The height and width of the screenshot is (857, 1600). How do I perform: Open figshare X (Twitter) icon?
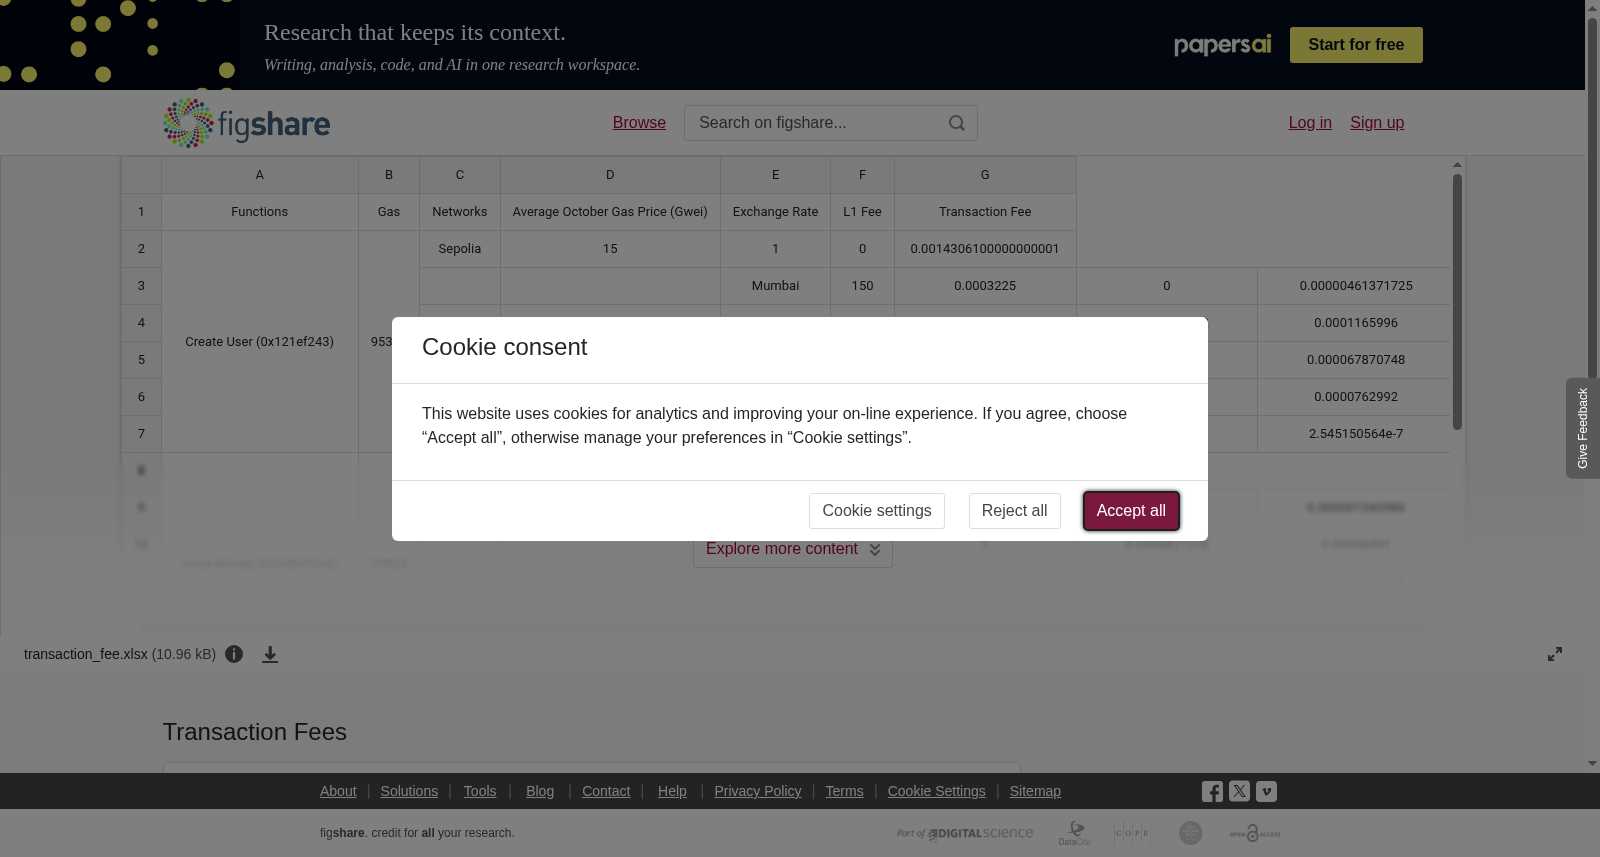tap(1239, 792)
